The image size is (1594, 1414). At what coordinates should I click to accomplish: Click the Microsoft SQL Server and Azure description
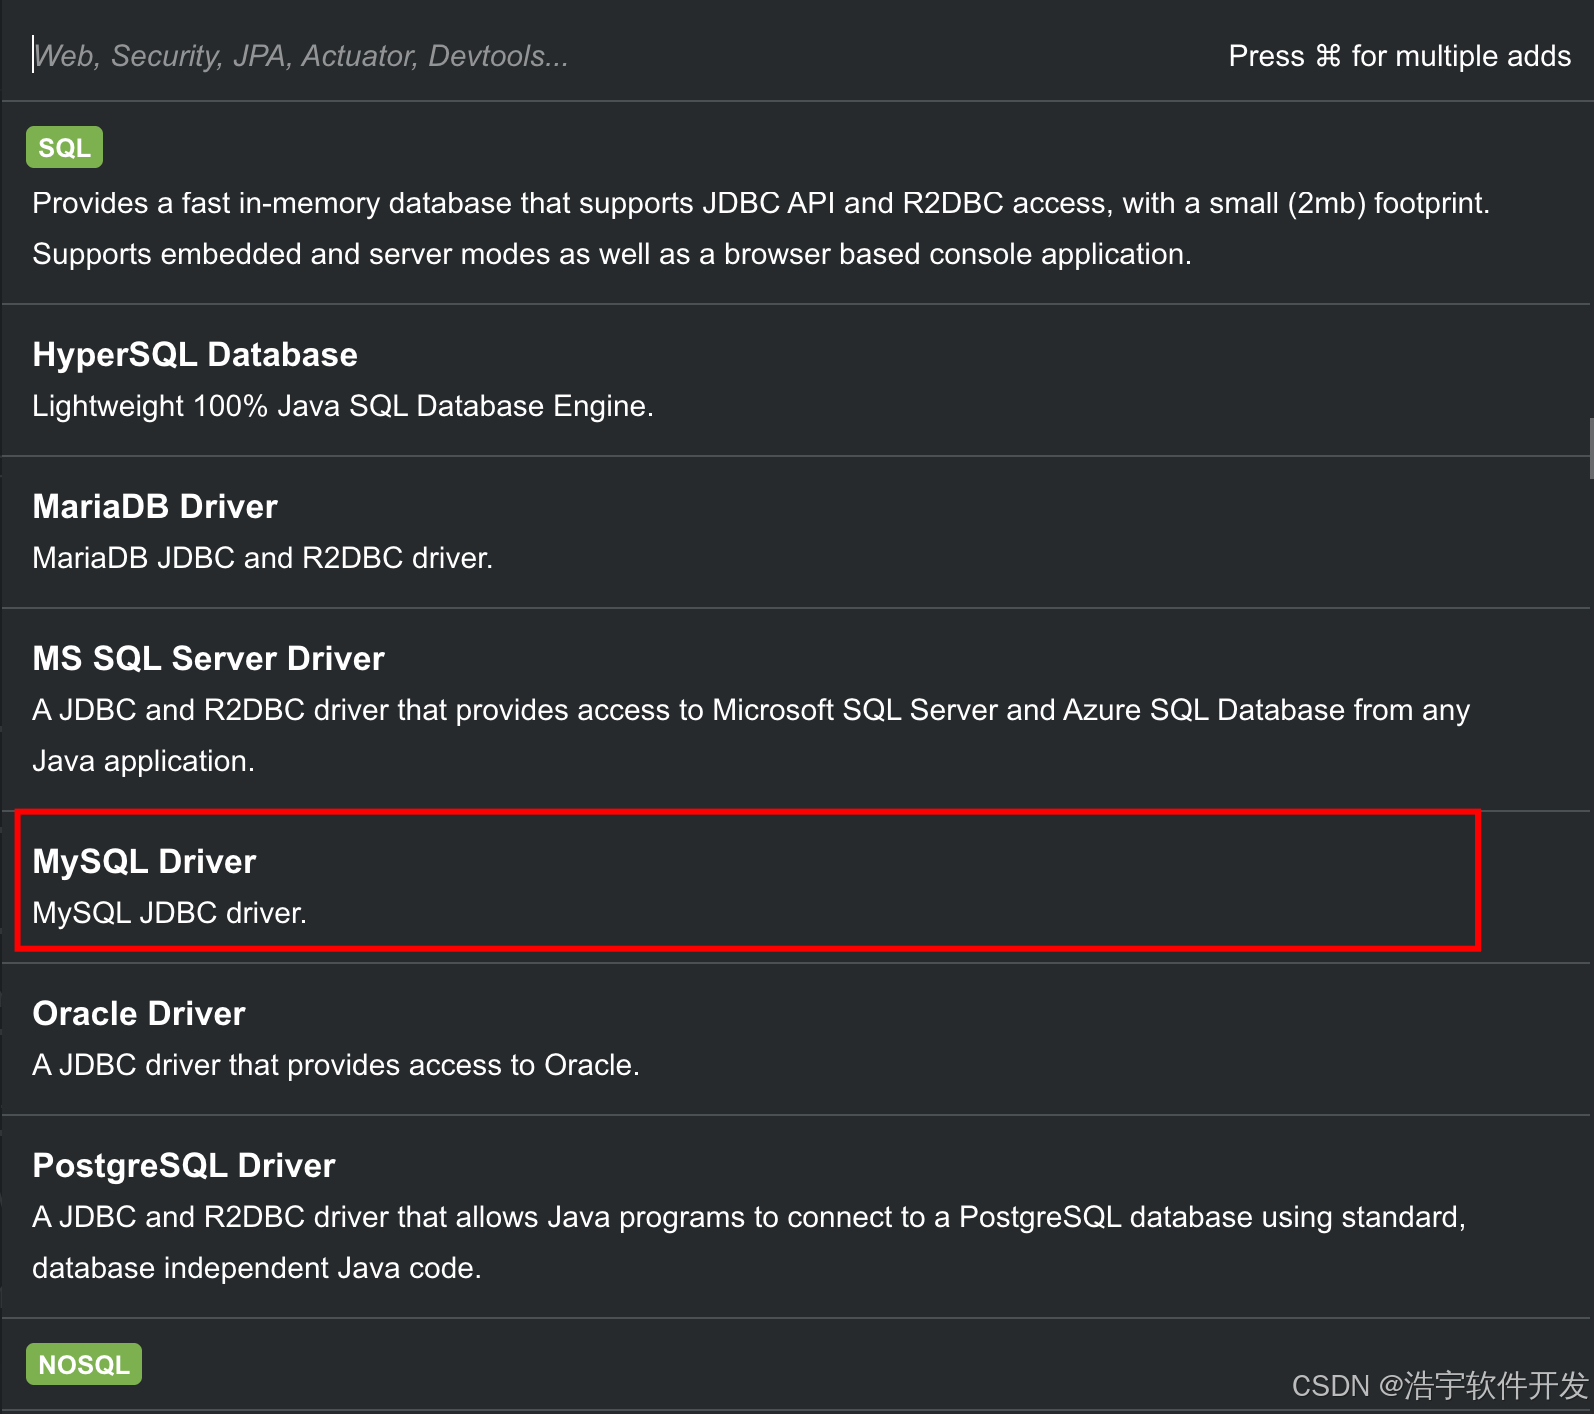[x=751, y=735]
